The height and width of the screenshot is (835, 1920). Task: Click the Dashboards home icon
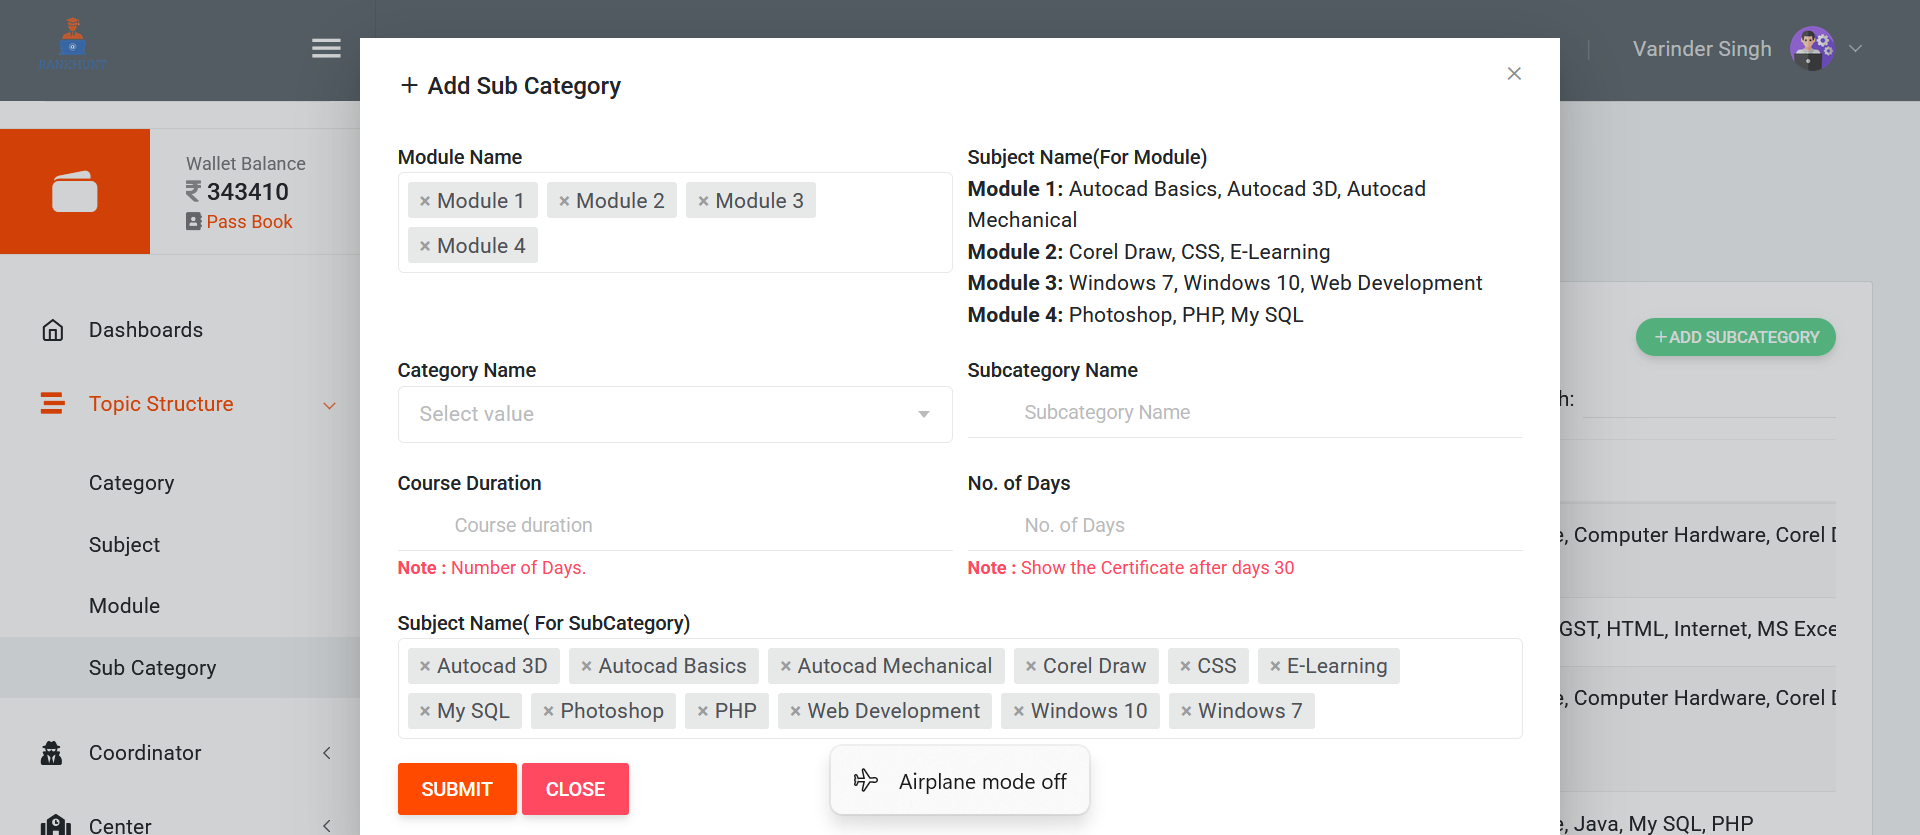pyautogui.click(x=53, y=330)
